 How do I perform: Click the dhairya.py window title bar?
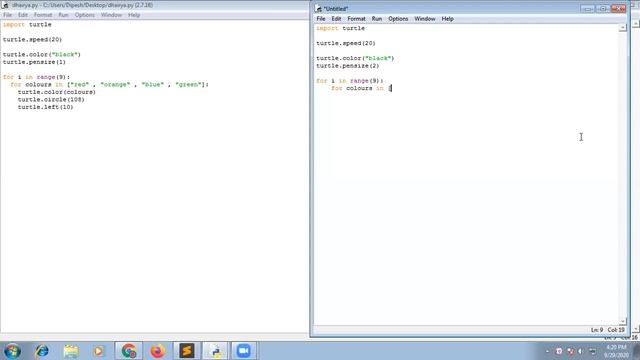point(154,5)
